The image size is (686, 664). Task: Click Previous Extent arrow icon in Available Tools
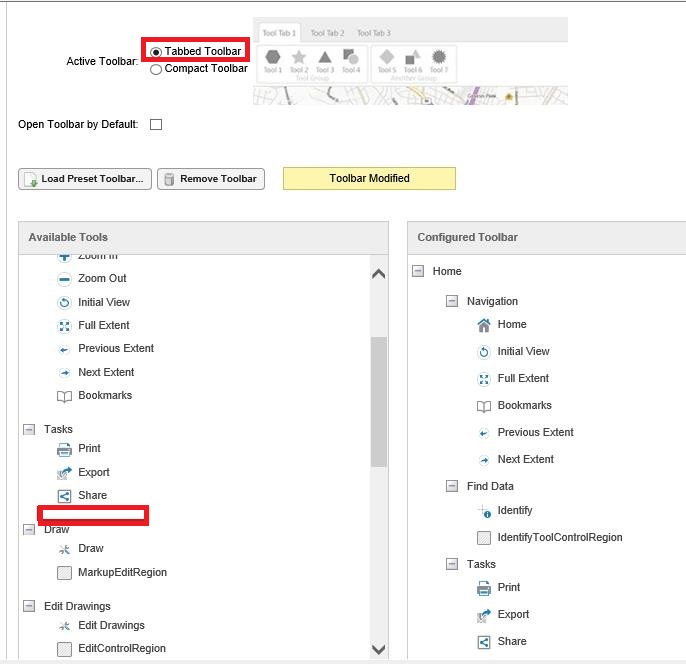tap(64, 349)
